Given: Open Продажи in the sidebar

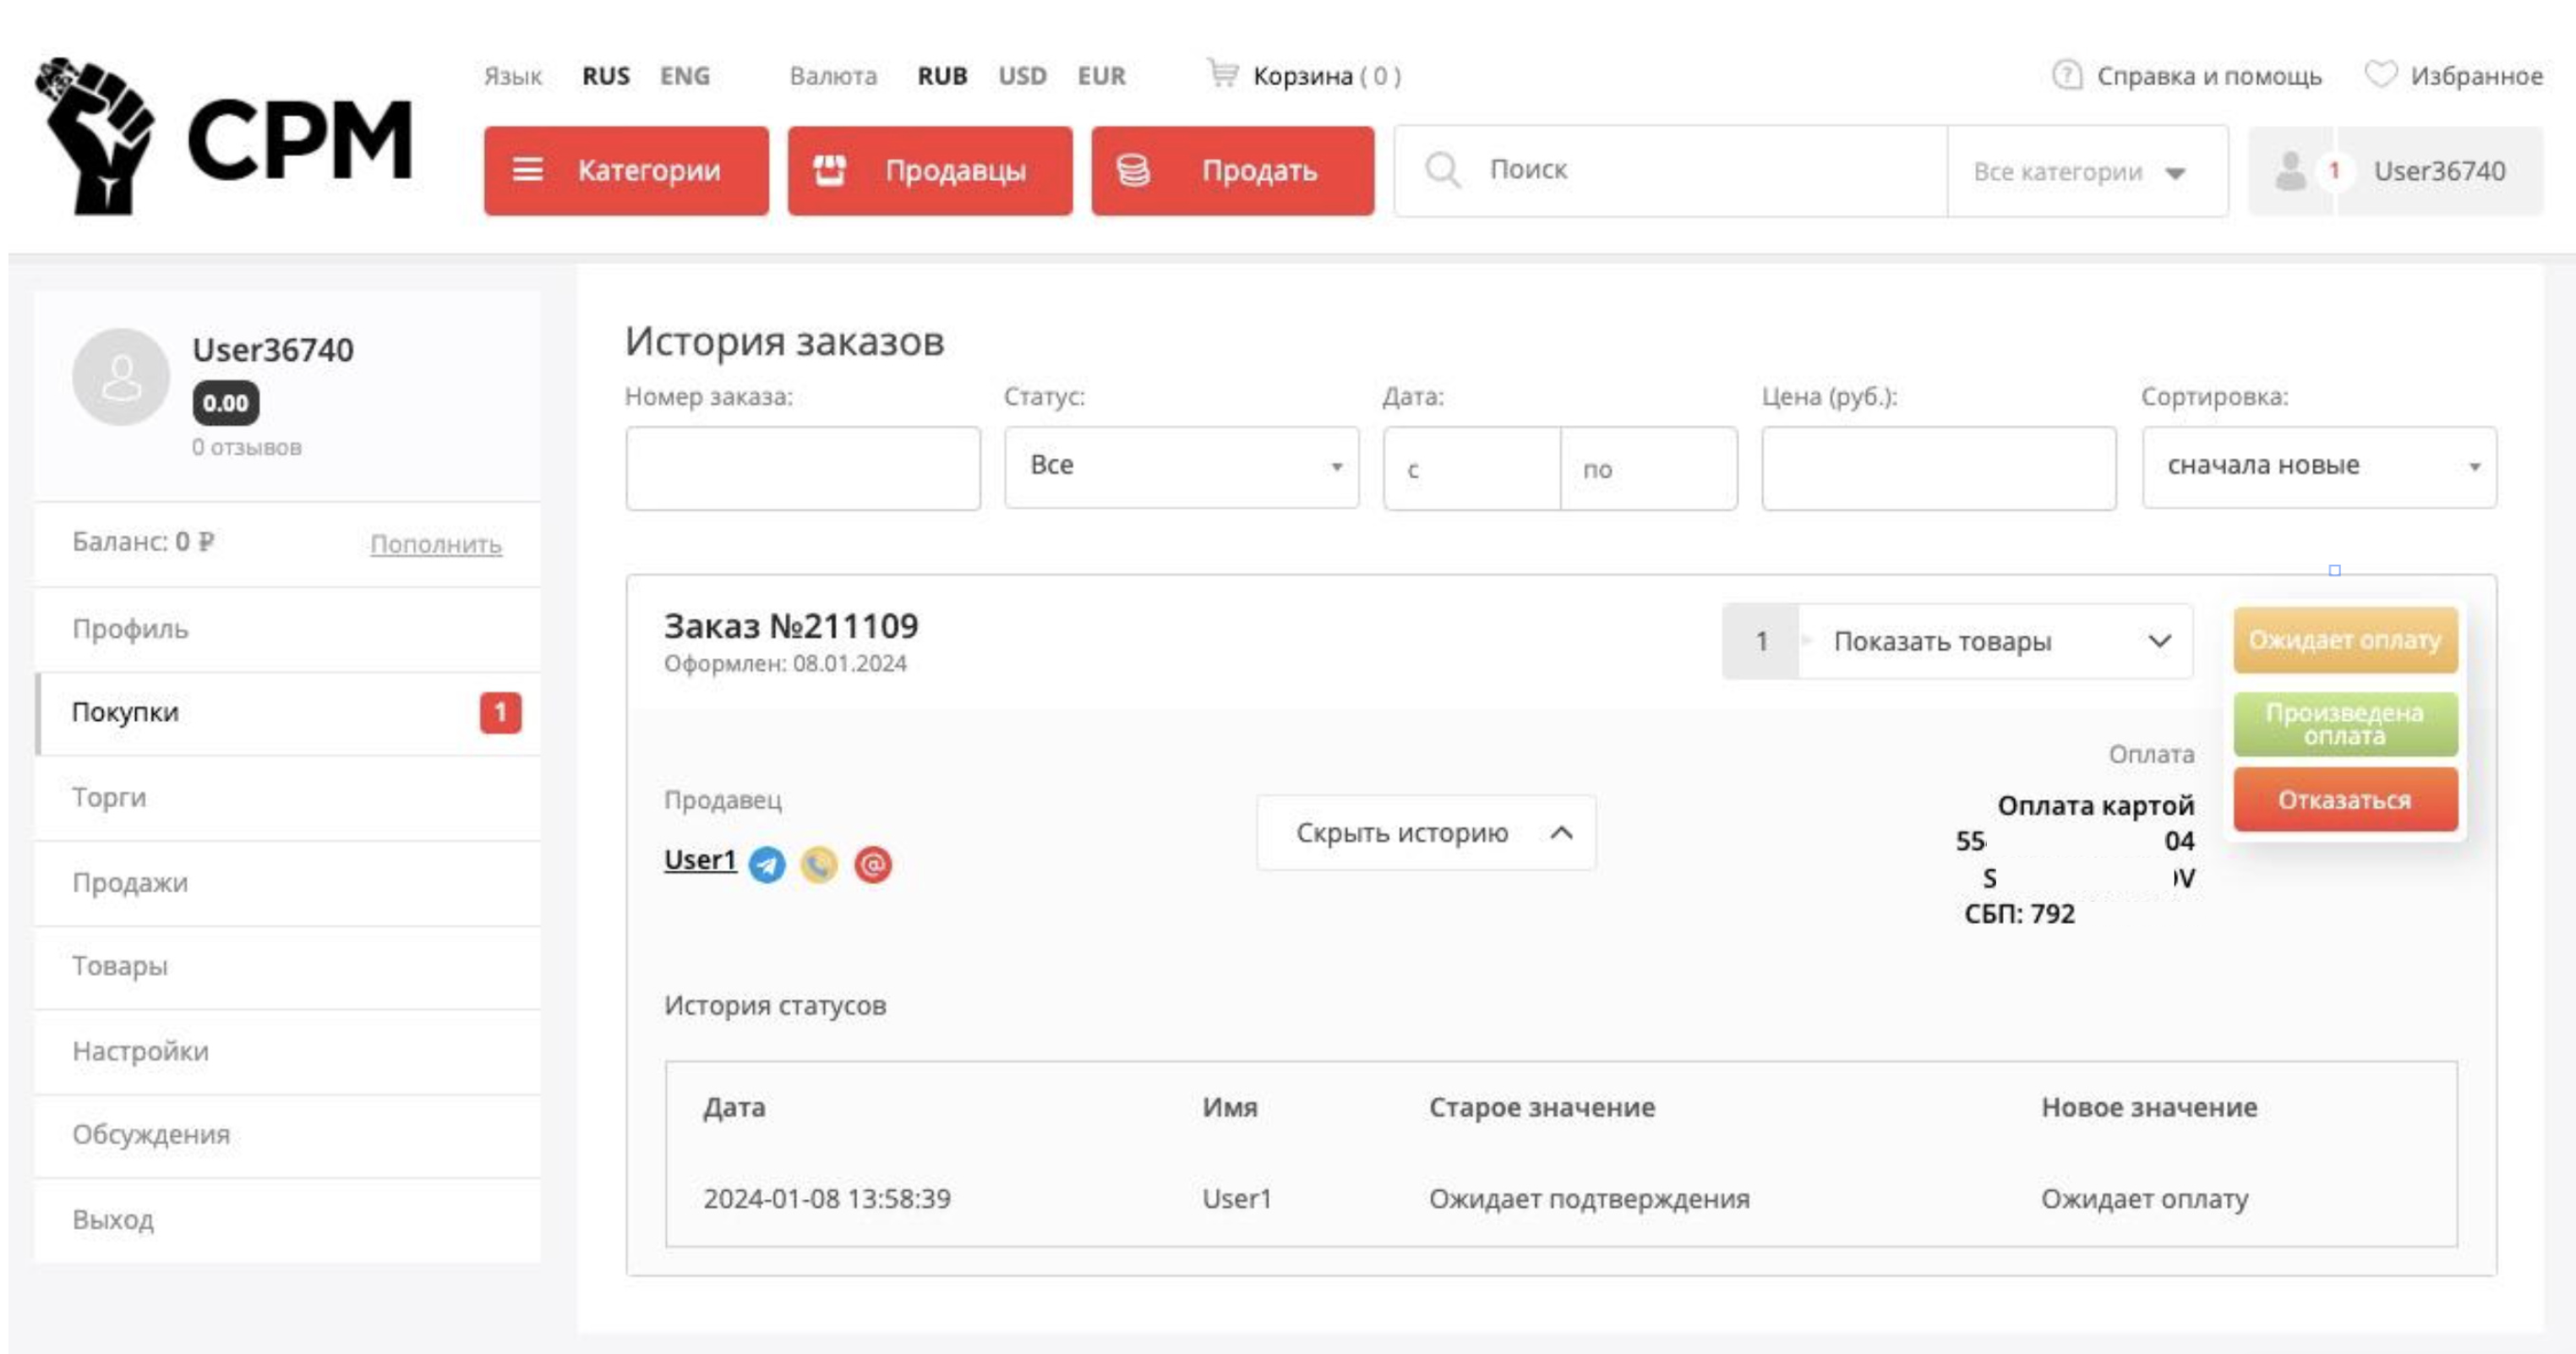Looking at the screenshot, I should 288,883.
